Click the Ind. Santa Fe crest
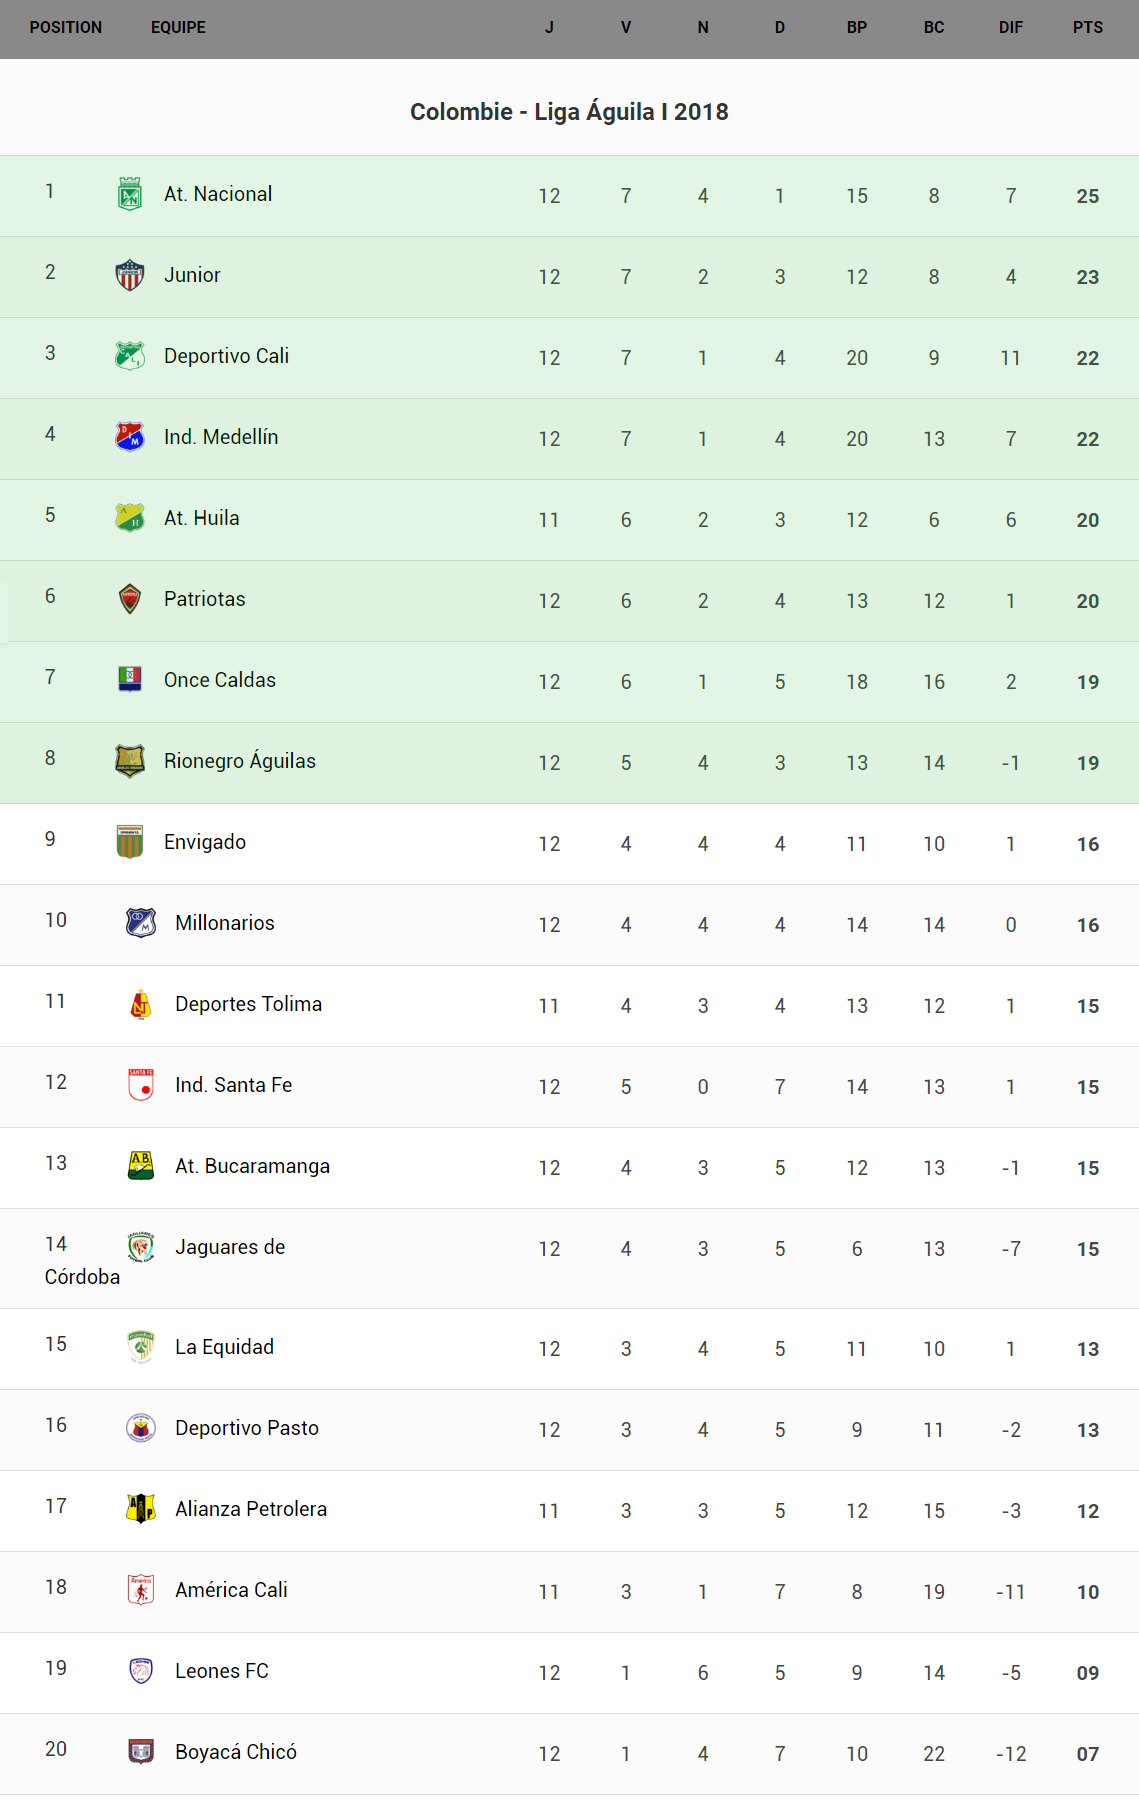Image resolution: width=1139 pixels, height=1799 pixels. pos(141,1085)
